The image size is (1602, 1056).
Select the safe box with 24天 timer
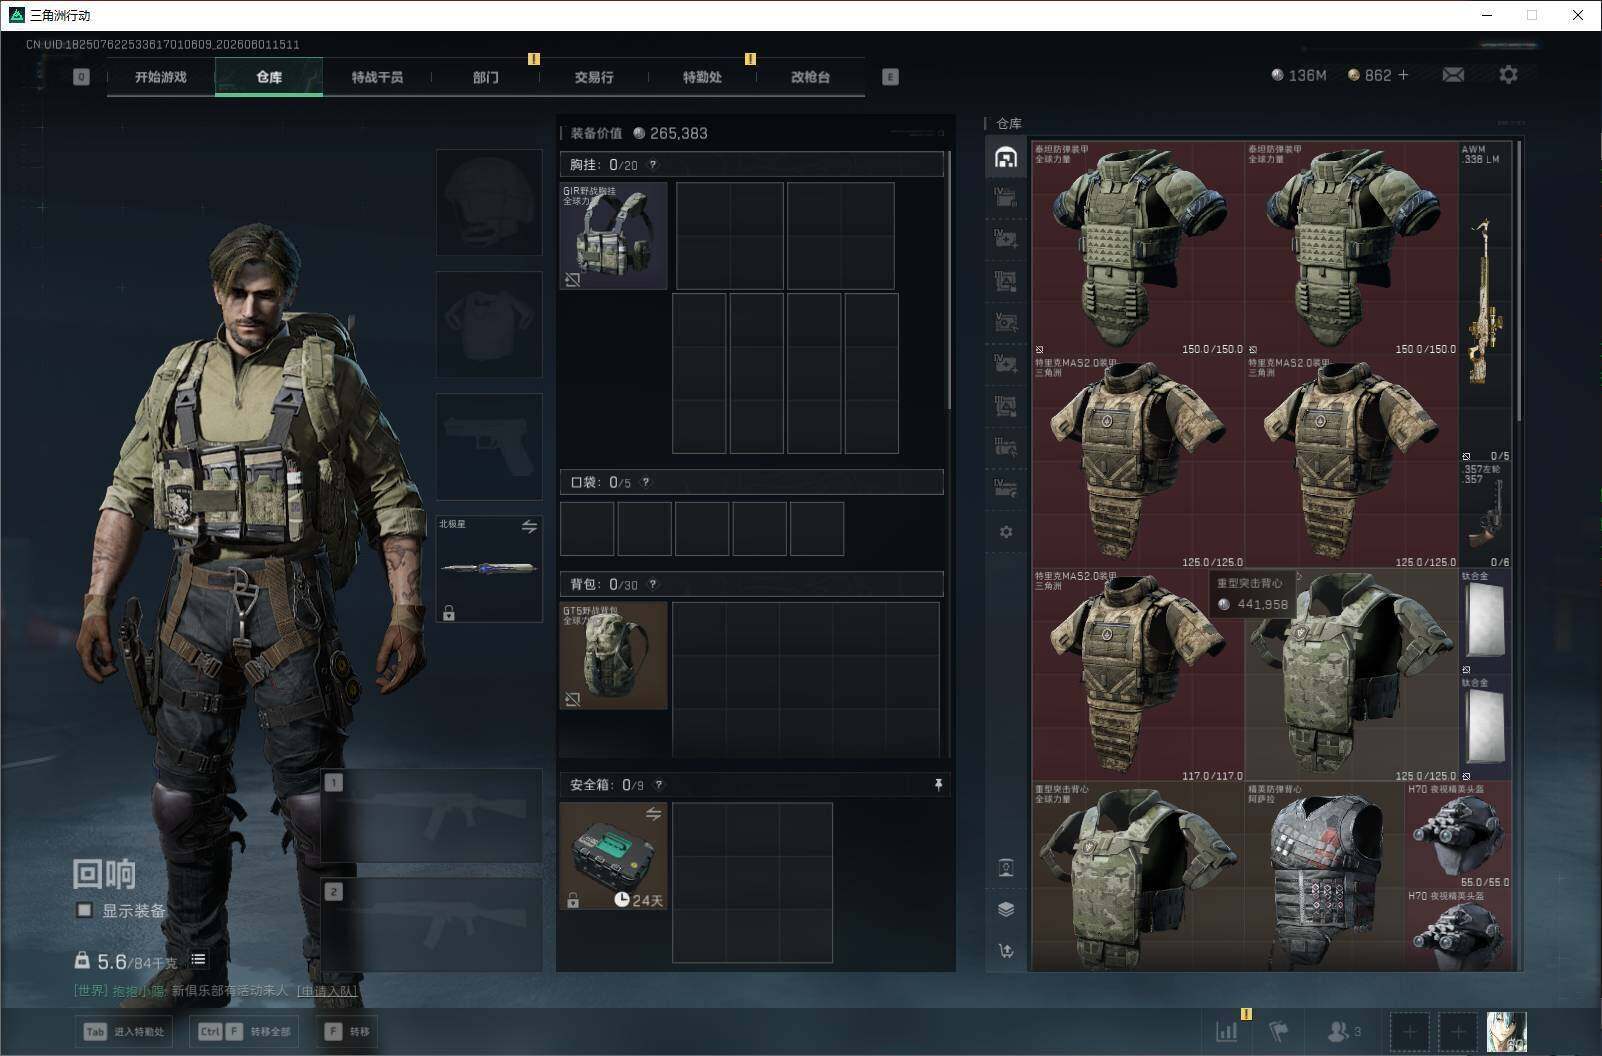[614, 856]
